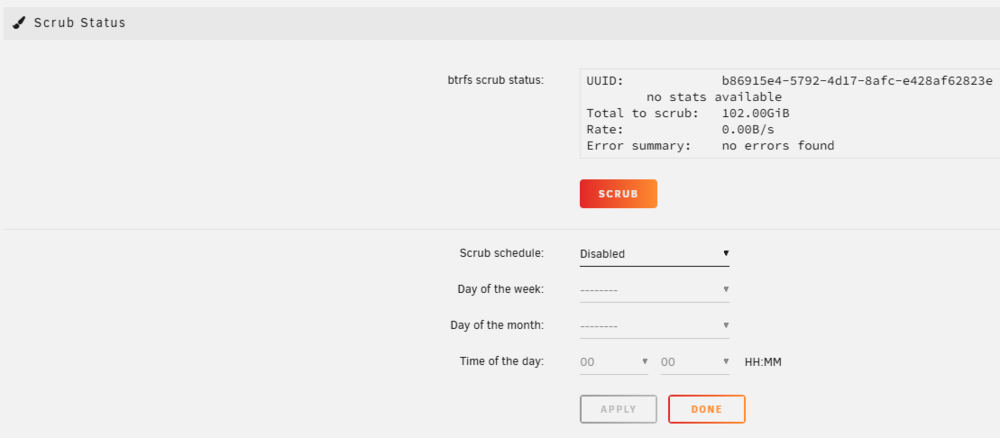Viewport: 1000px width, 438px height.
Task: Click the Day of the month dropdown arrow
Action: pos(726,325)
